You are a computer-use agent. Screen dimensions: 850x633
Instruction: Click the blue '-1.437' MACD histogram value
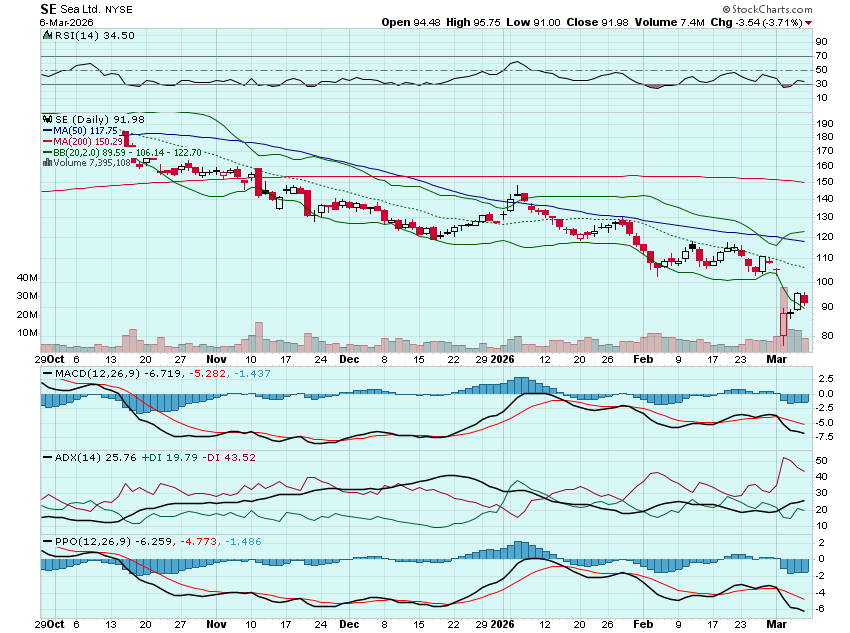coord(252,373)
